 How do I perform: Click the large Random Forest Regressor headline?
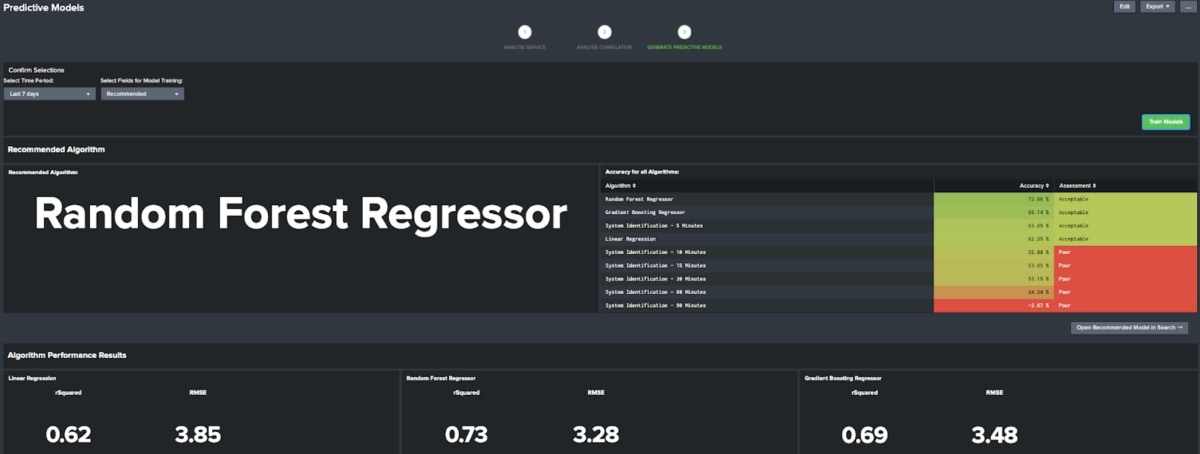pyautogui.click(x=301, y=214)
